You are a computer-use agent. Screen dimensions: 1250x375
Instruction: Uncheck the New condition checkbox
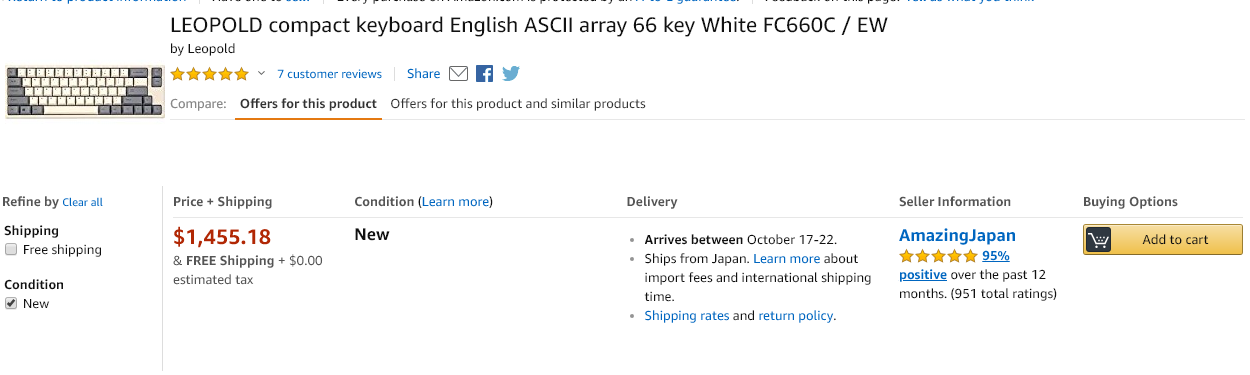(x=11, y=304)
